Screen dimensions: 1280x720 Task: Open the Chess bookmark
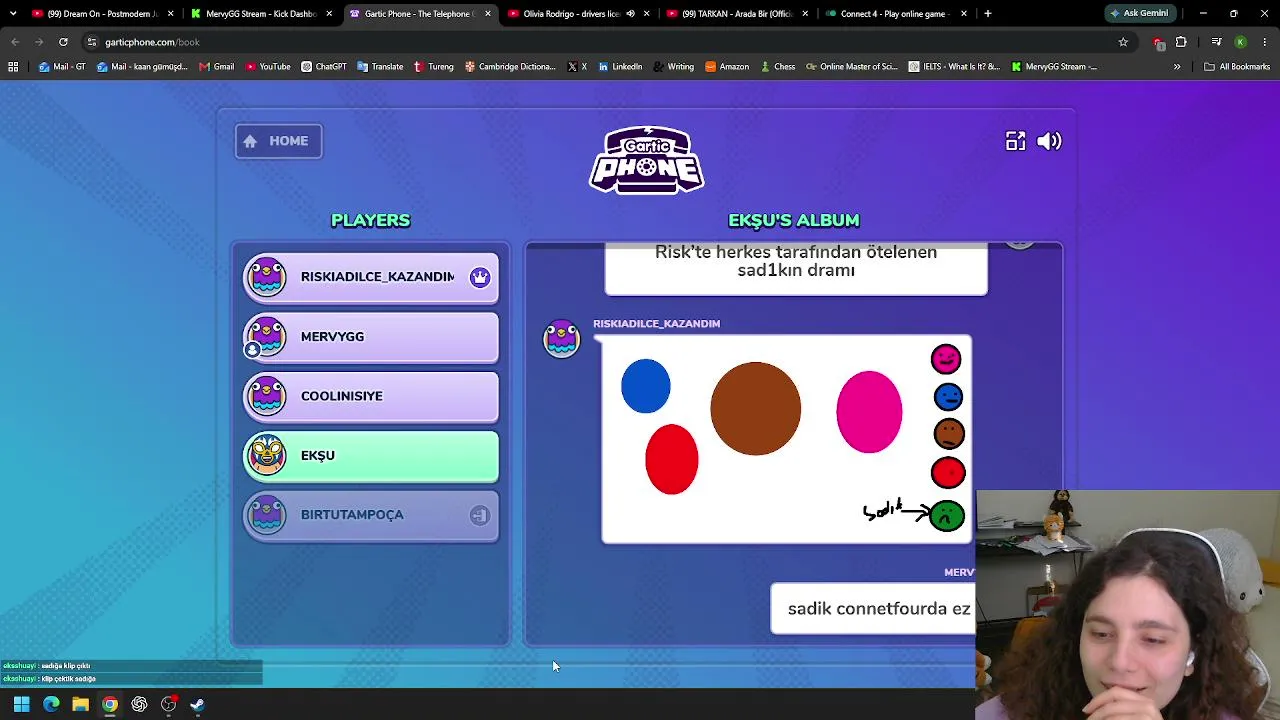[x=777, y=67]
